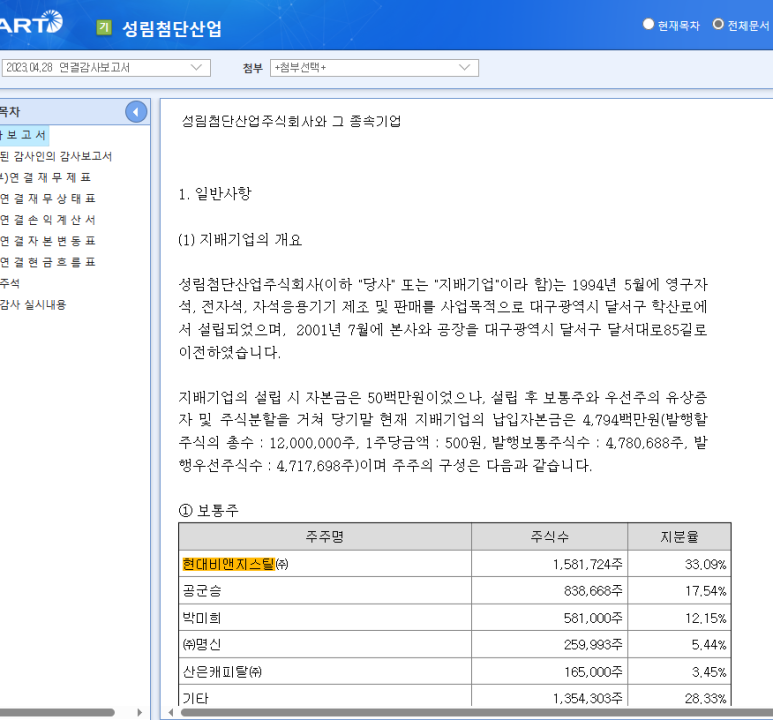The image size is (773, 720).
Task: Click the 28.33% ownership value
Action: tap(705, 698)
